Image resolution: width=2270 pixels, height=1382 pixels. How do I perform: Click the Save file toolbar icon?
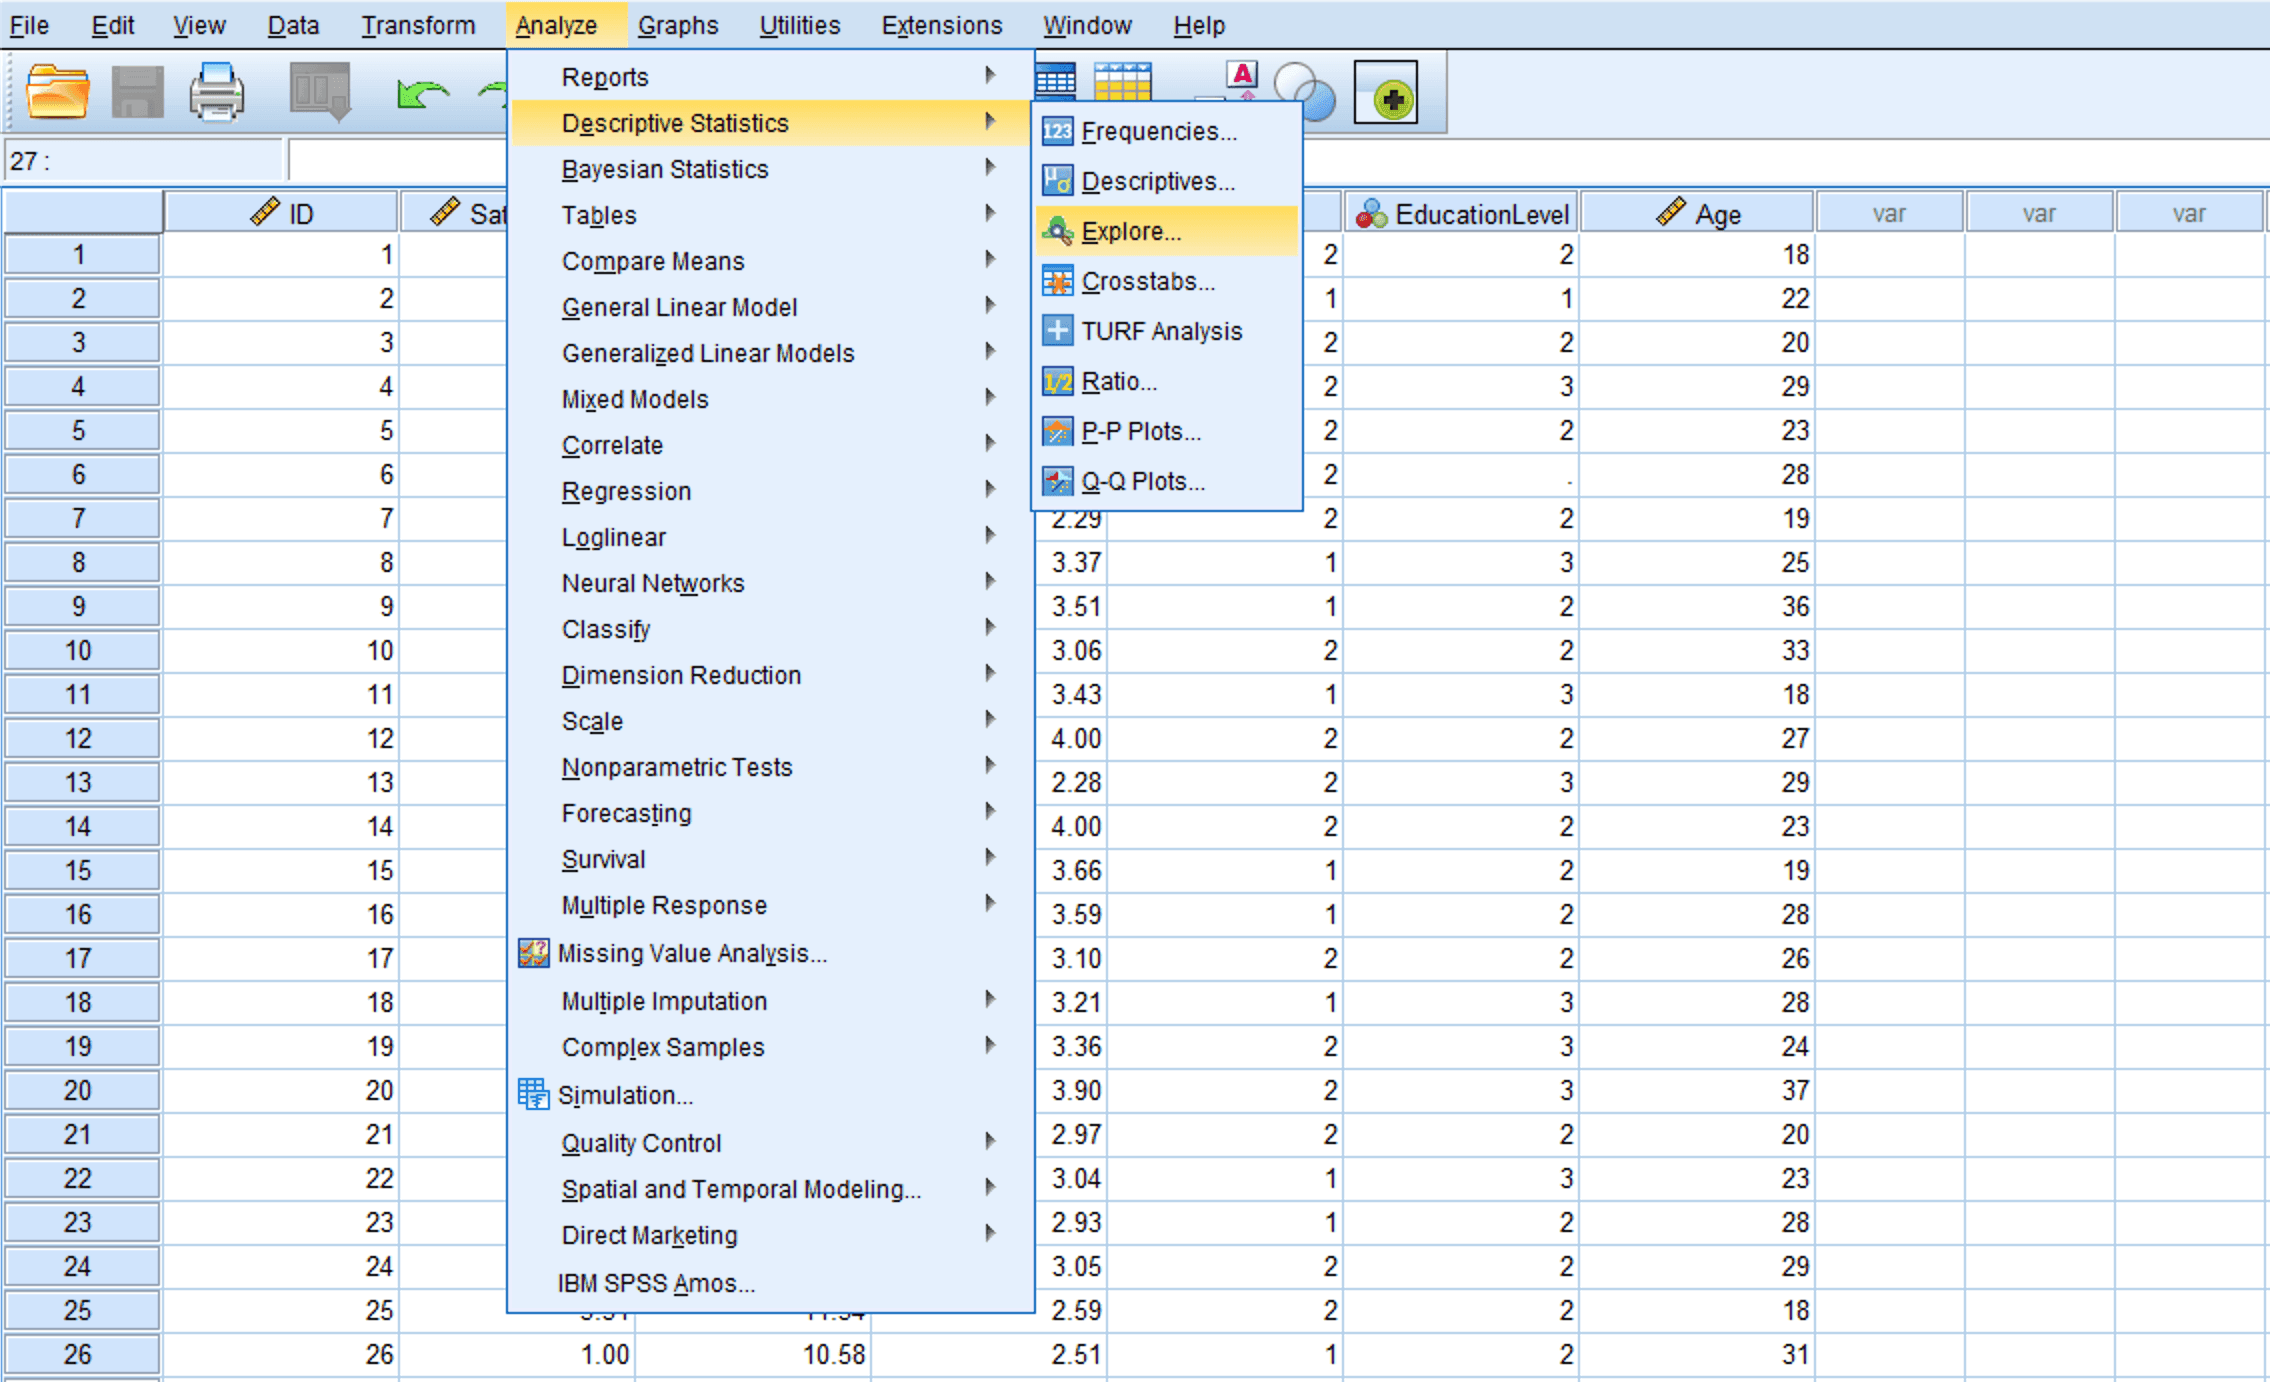coord(137,94)
